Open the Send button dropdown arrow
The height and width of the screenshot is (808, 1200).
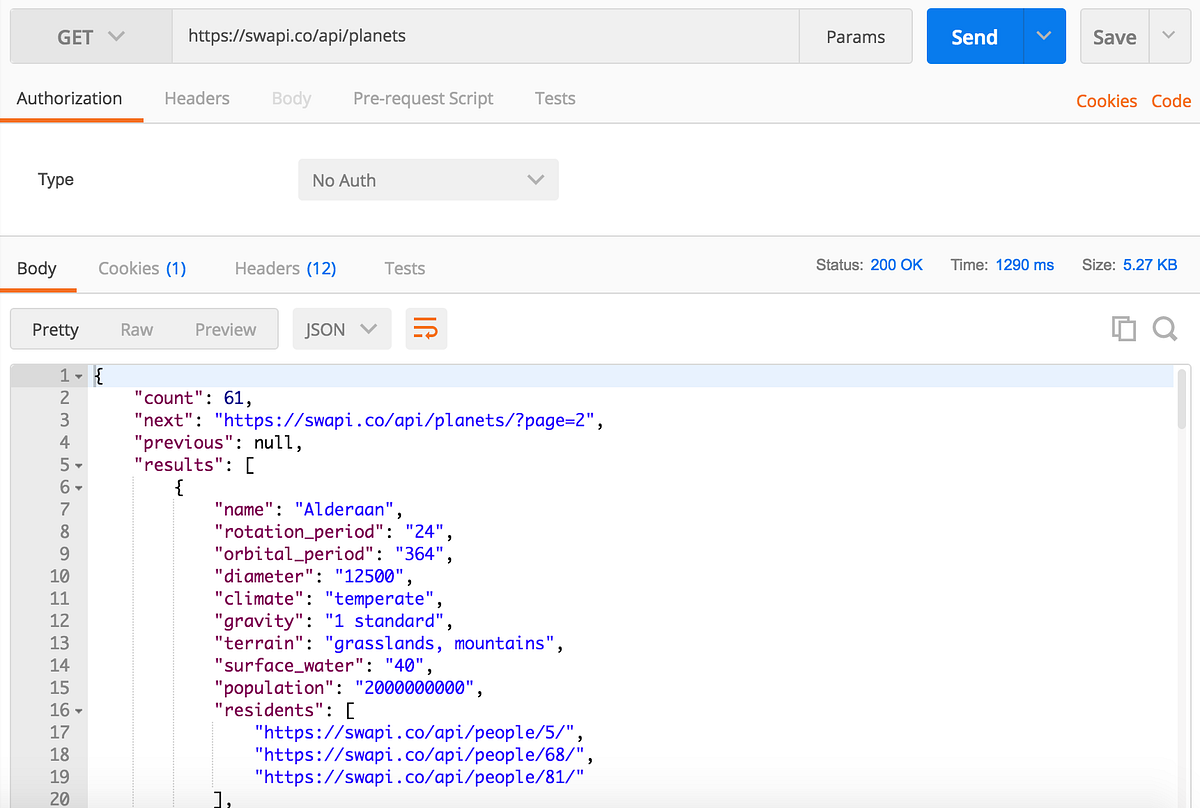pyautogui.click(x=1044, y=35)
